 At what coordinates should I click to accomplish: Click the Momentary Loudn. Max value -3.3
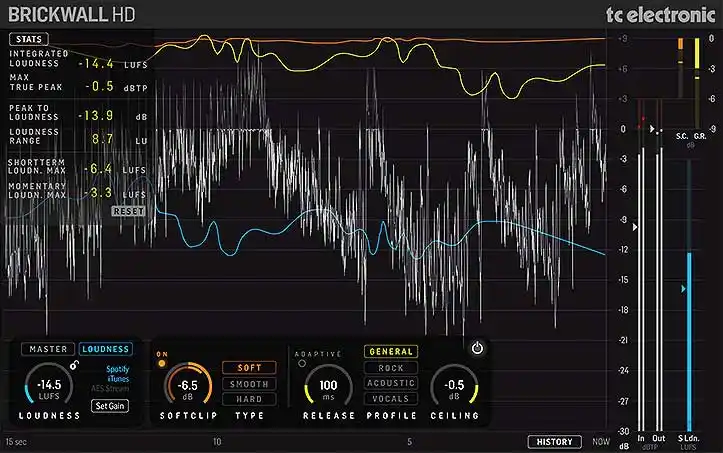pos(98,192)
